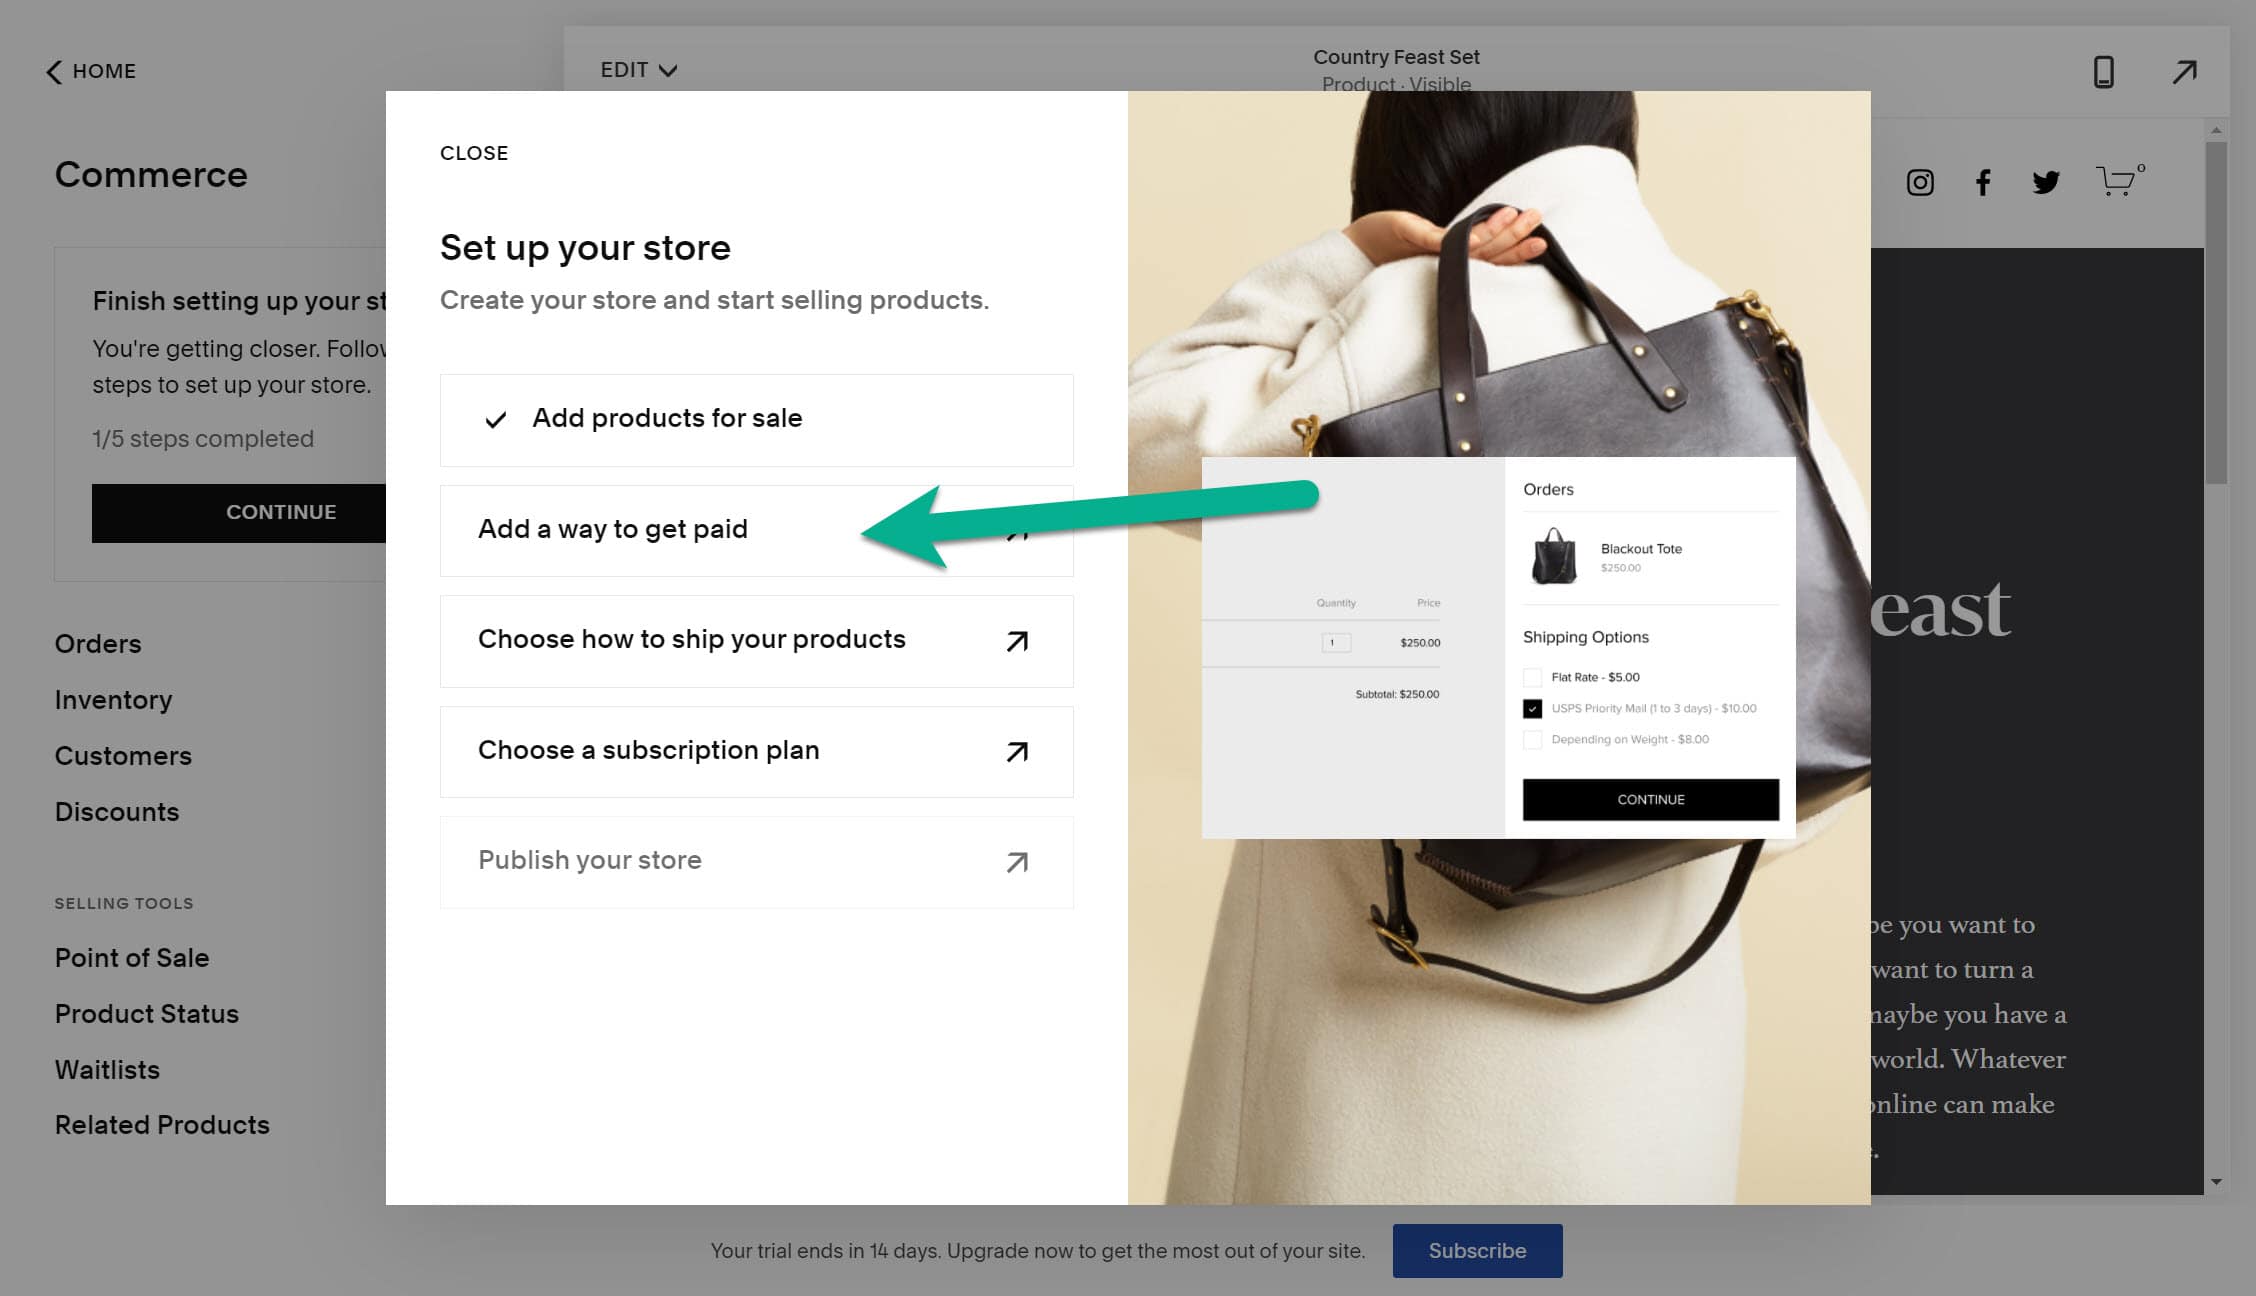Open 'Choose how to ship your products' via its arrow
This screenshot has height=1296, width=2256.
tap(1017, 641)
